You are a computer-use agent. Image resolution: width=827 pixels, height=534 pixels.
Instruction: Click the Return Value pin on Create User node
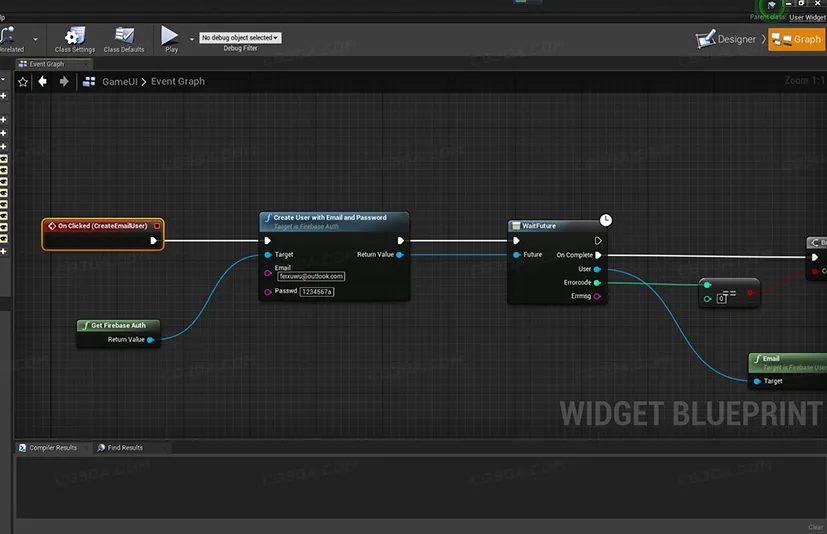pyautogui.click(x=399, y=255)
